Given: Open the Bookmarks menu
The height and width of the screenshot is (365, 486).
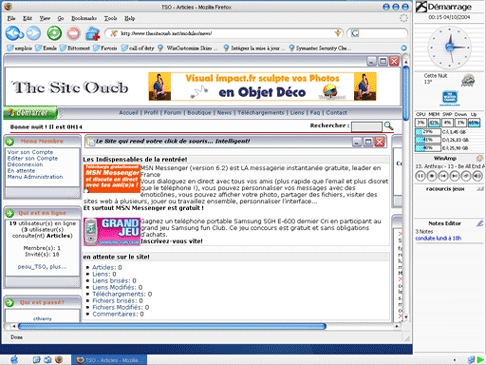Looking at the screenshot, I should [84, 18].
